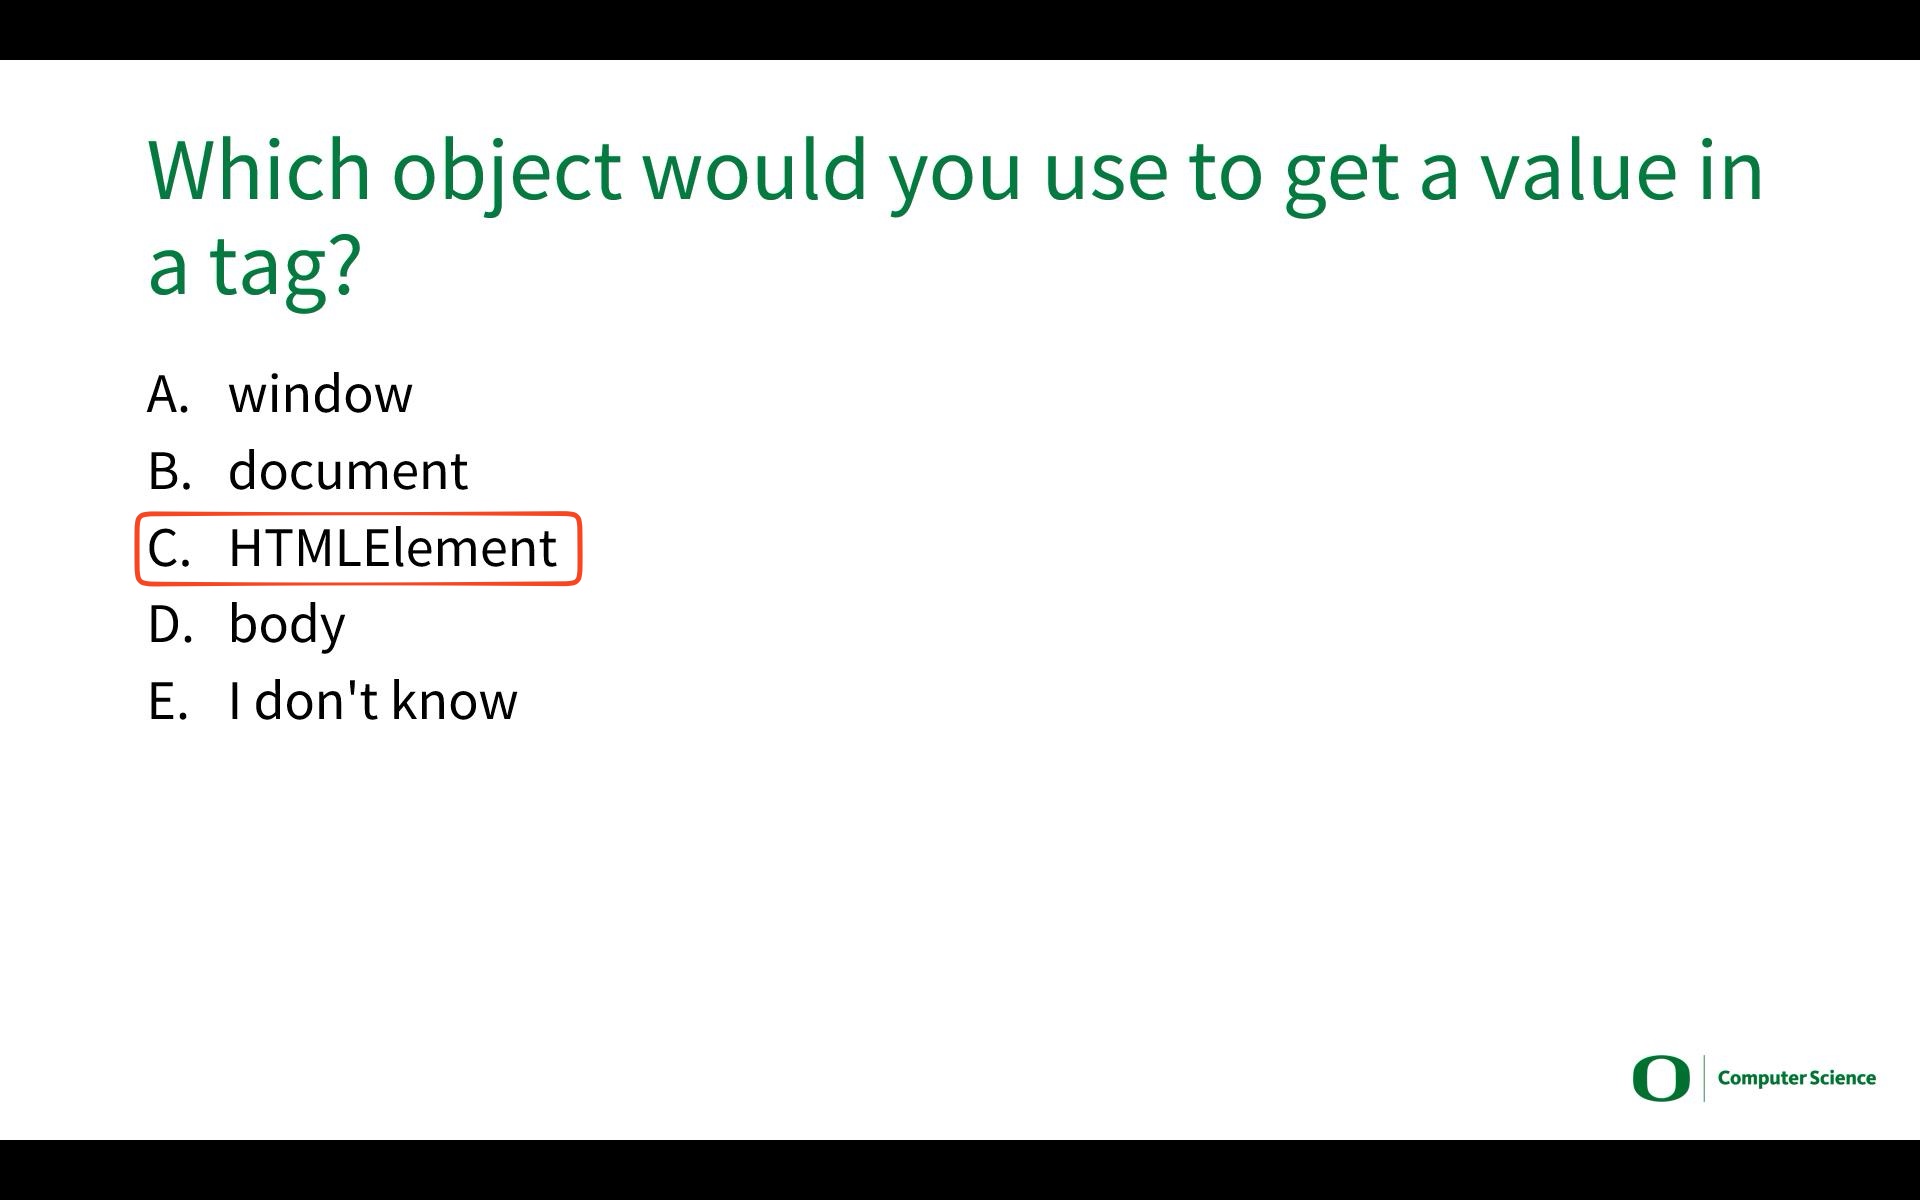Select answer text "document"
This screenshot has height=1200, width=1920.
[347, 471]
